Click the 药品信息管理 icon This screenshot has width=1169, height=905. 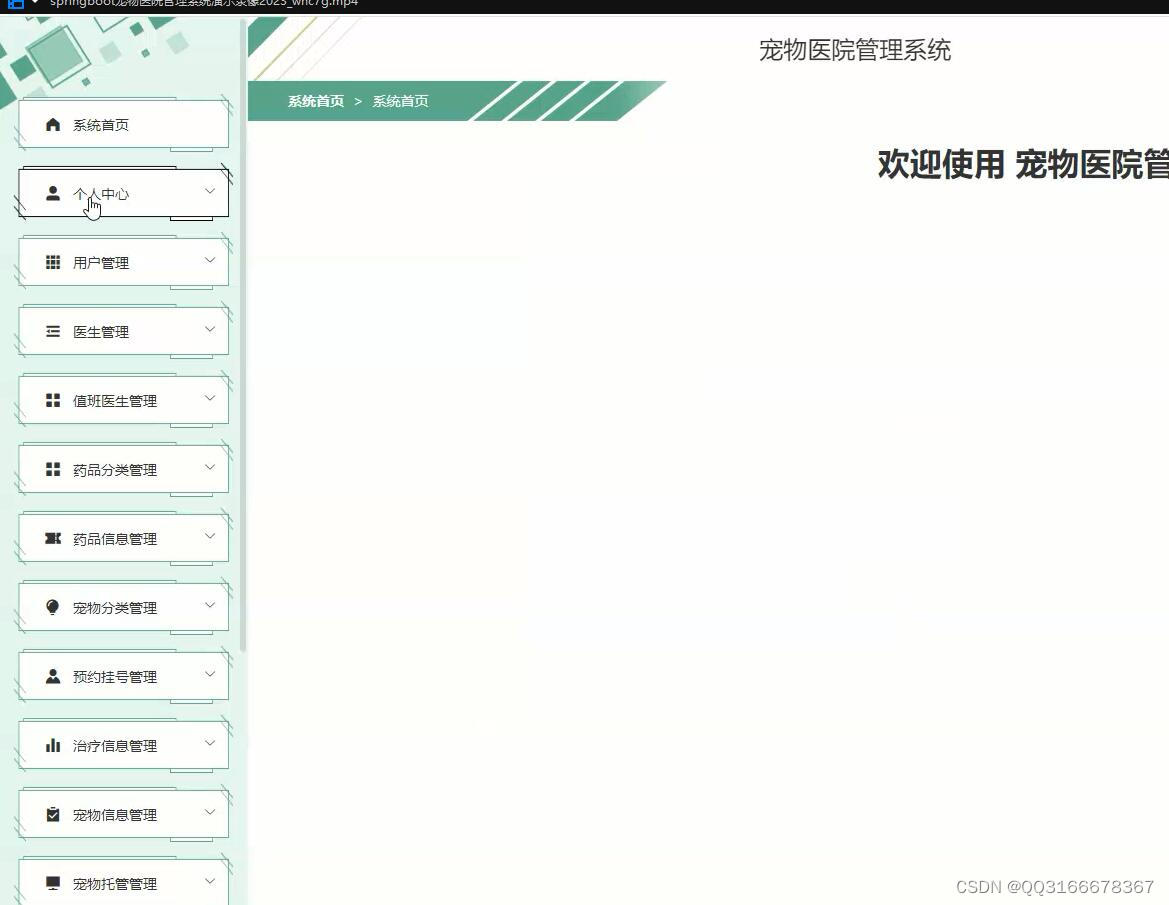(x=53, y=538)
